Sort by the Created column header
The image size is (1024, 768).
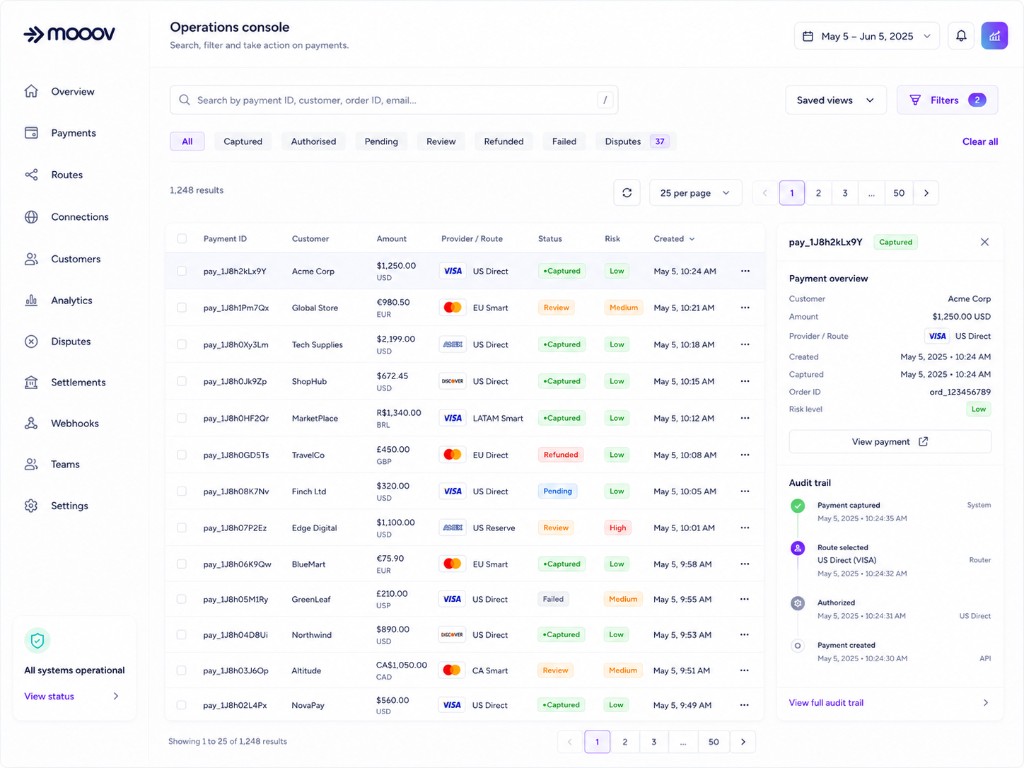674,239
